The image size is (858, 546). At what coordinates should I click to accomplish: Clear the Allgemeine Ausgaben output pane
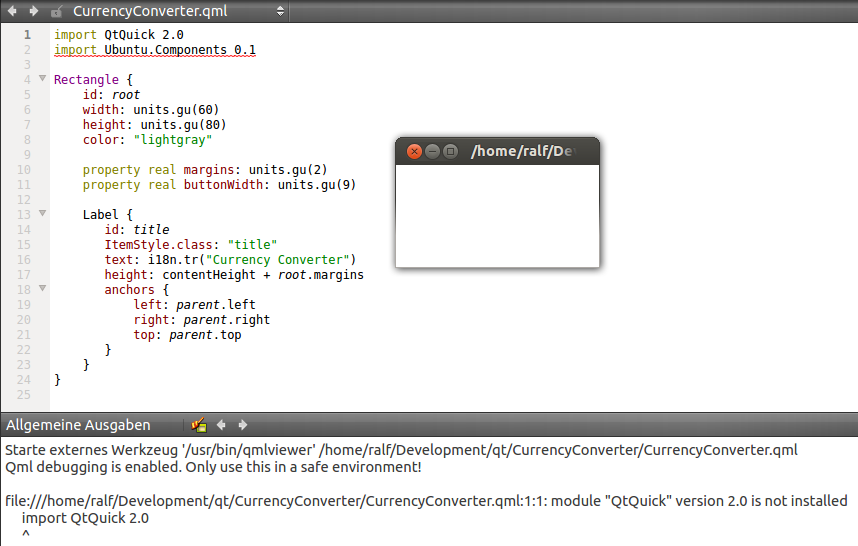[x=198, y=425]
